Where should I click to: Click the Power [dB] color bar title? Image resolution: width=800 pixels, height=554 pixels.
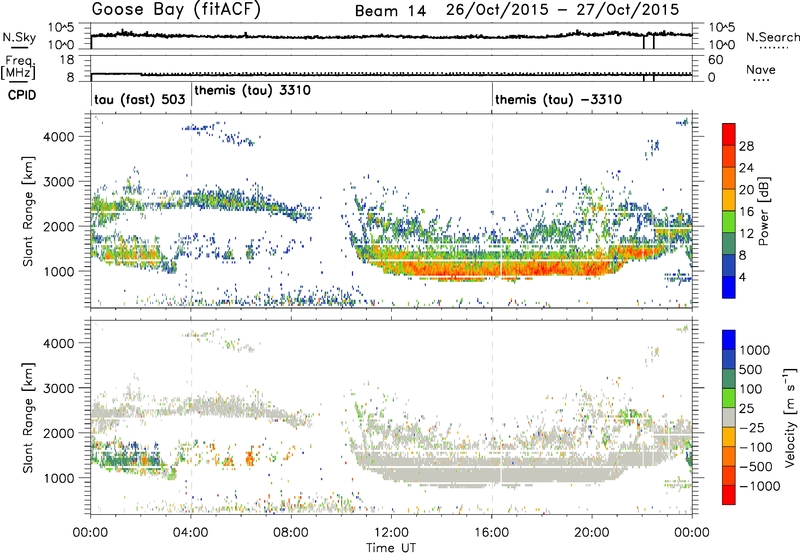763,211
